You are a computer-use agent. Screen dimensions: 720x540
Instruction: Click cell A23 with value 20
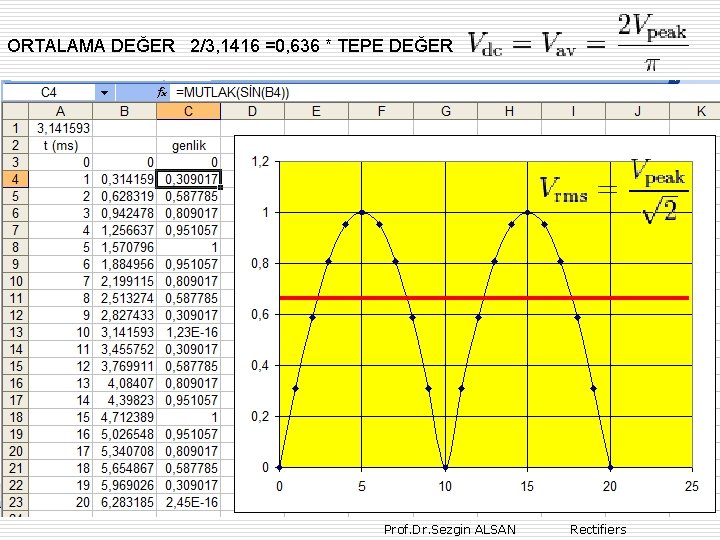point(61,502)
